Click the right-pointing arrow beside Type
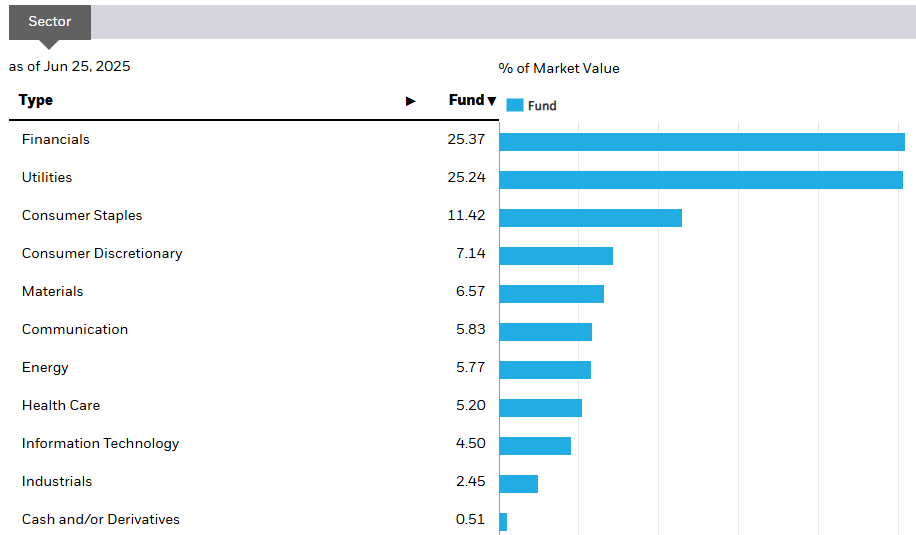 pos(410,101)
